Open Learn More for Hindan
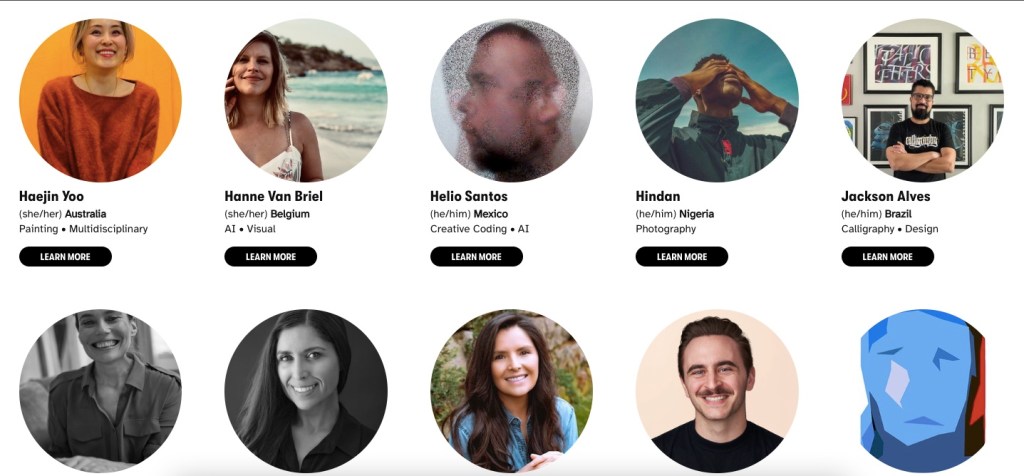 tap(681, 257)
